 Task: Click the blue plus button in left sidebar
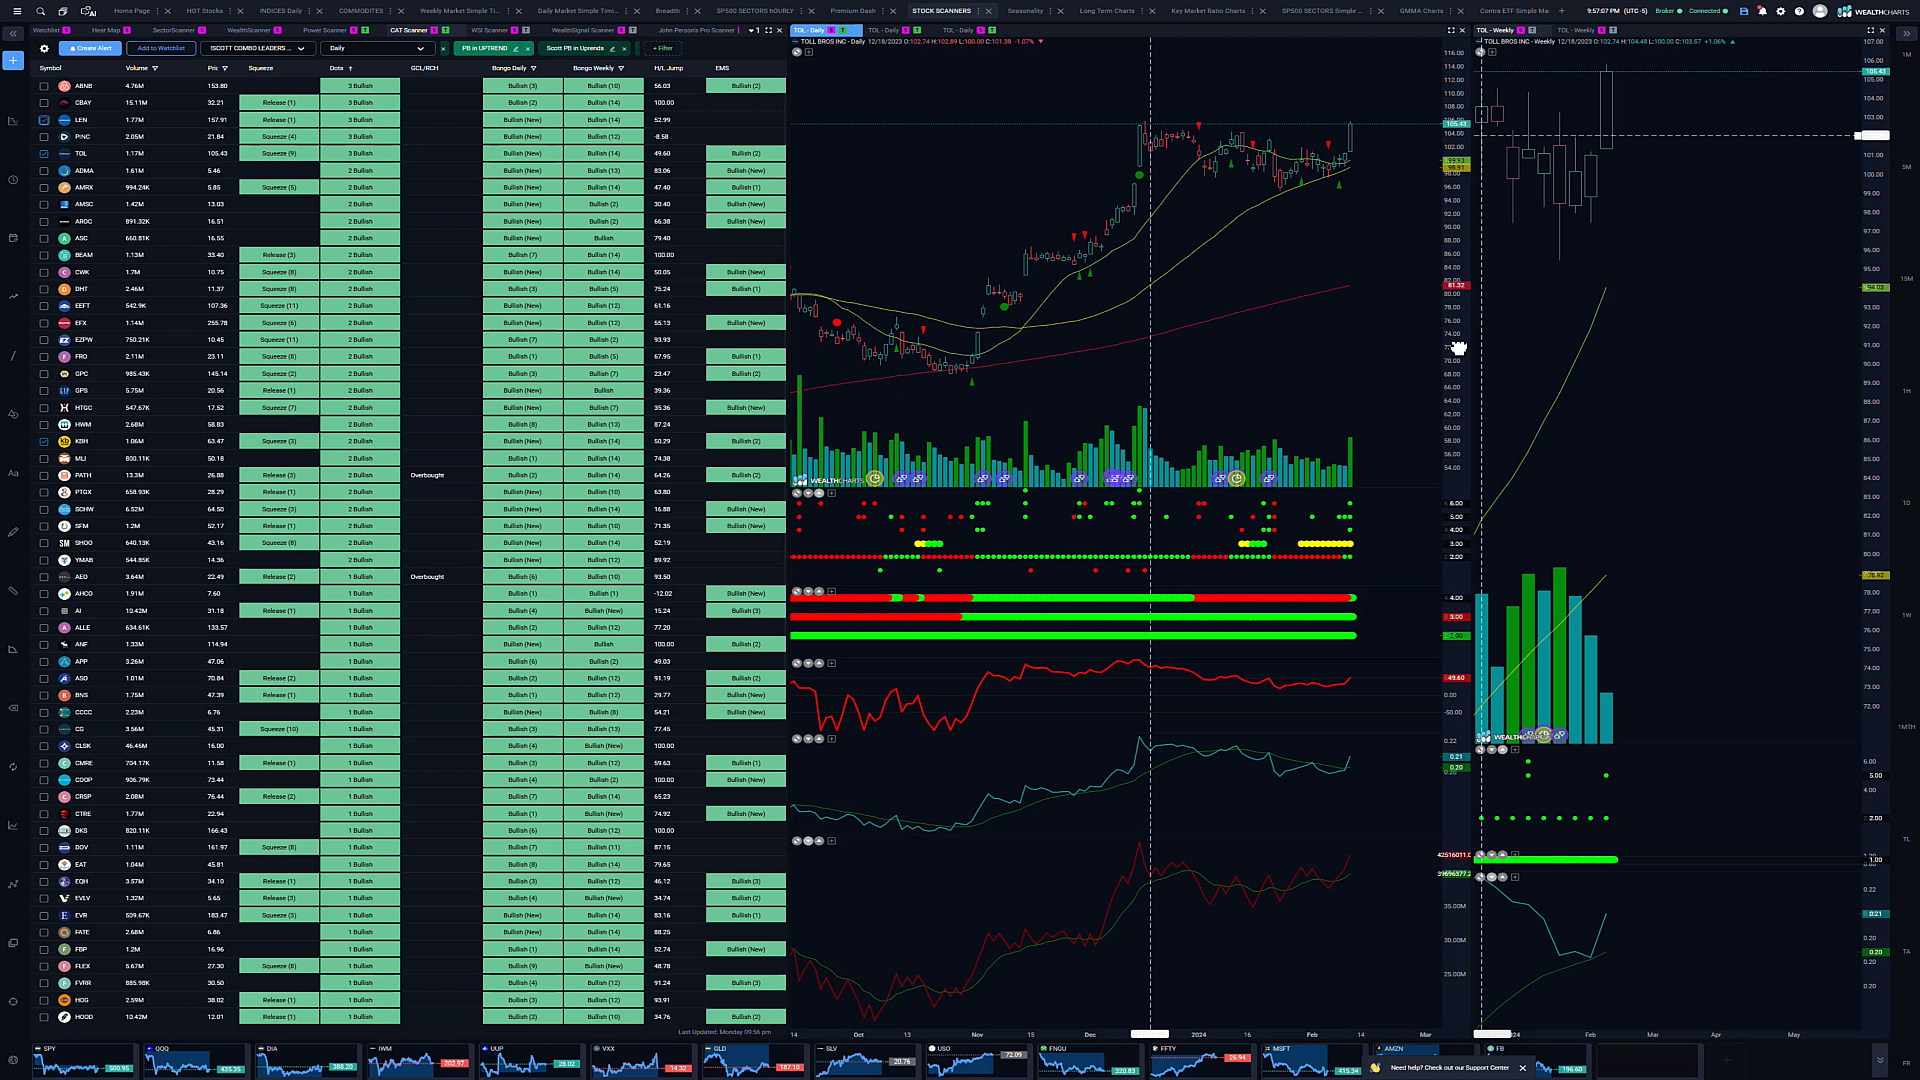coord(13,61)
